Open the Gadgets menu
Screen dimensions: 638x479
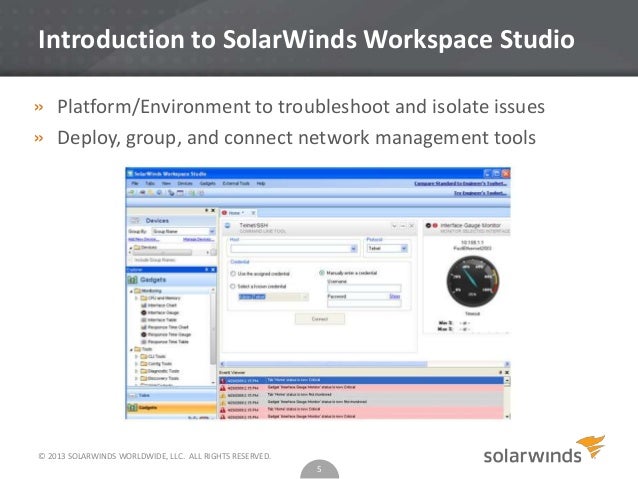point(208,184)
